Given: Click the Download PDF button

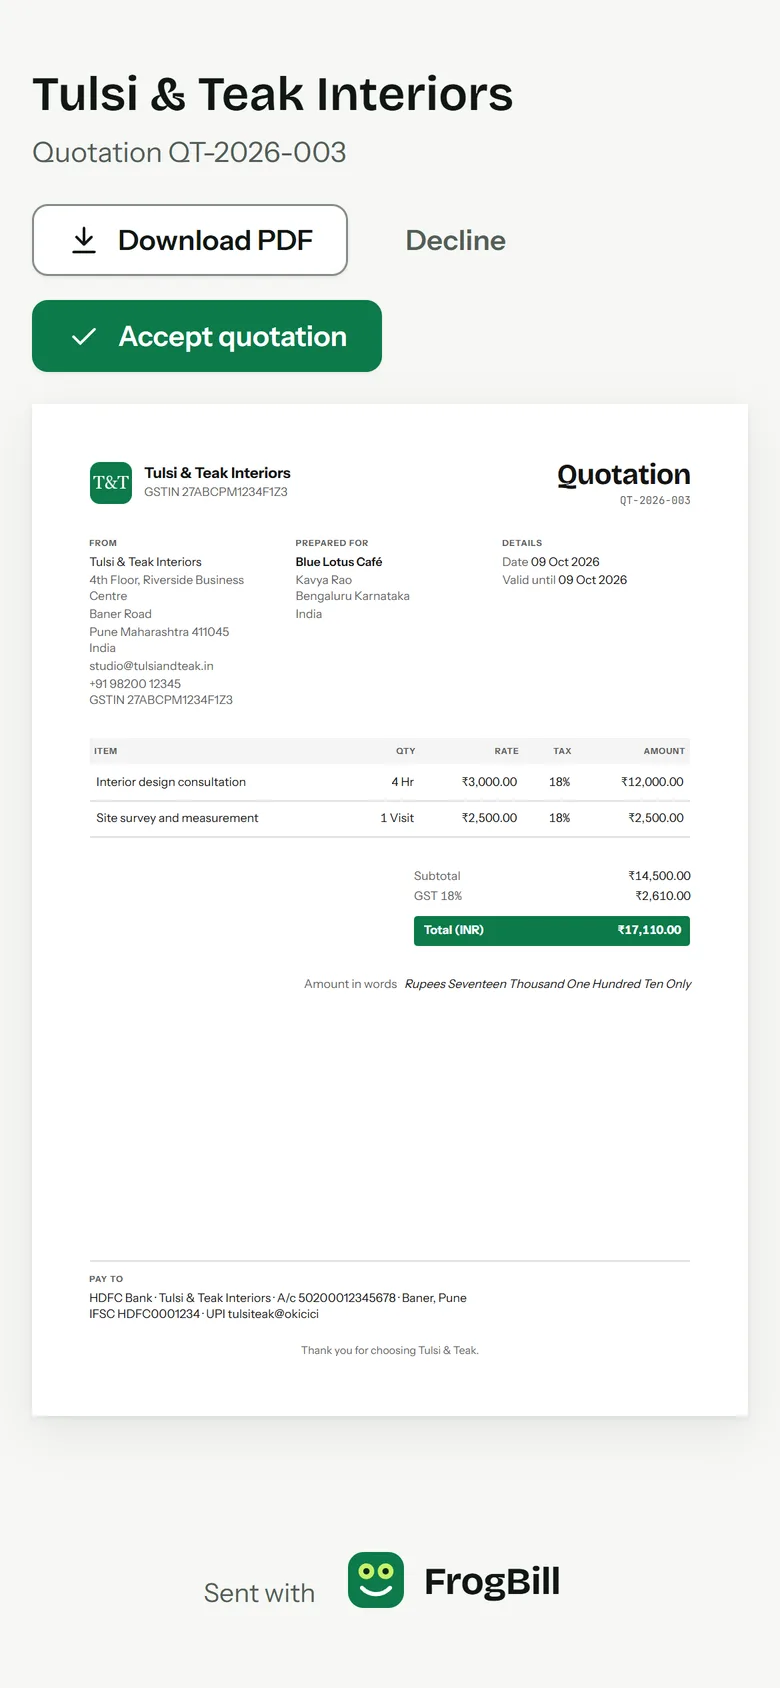Looking at the screenshot, I should (190, 240).
